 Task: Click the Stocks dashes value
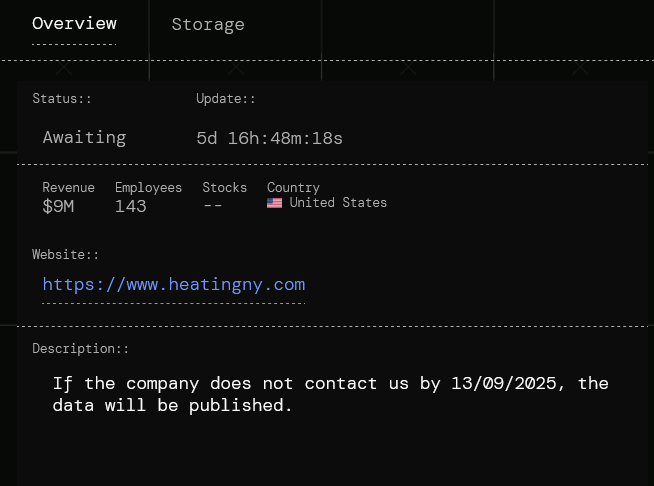(212, 206)
